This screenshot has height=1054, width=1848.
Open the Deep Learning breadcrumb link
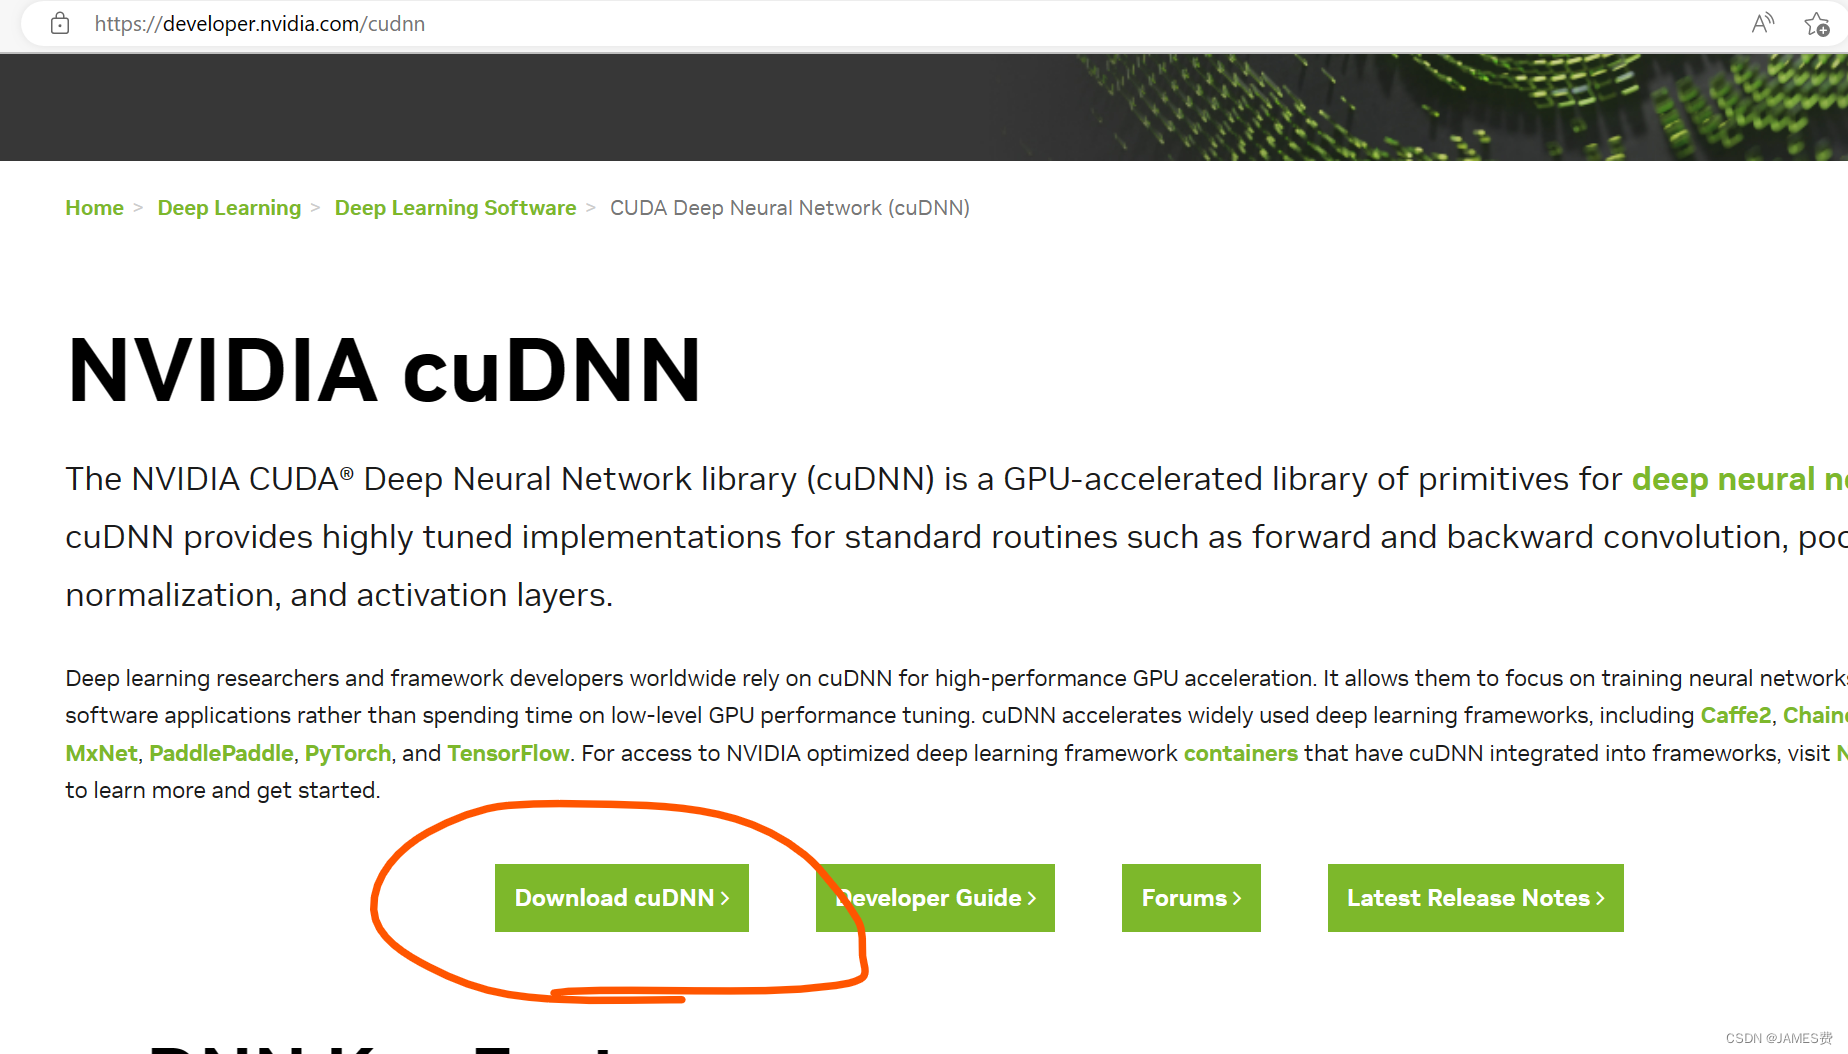click(x=229, y=208)
